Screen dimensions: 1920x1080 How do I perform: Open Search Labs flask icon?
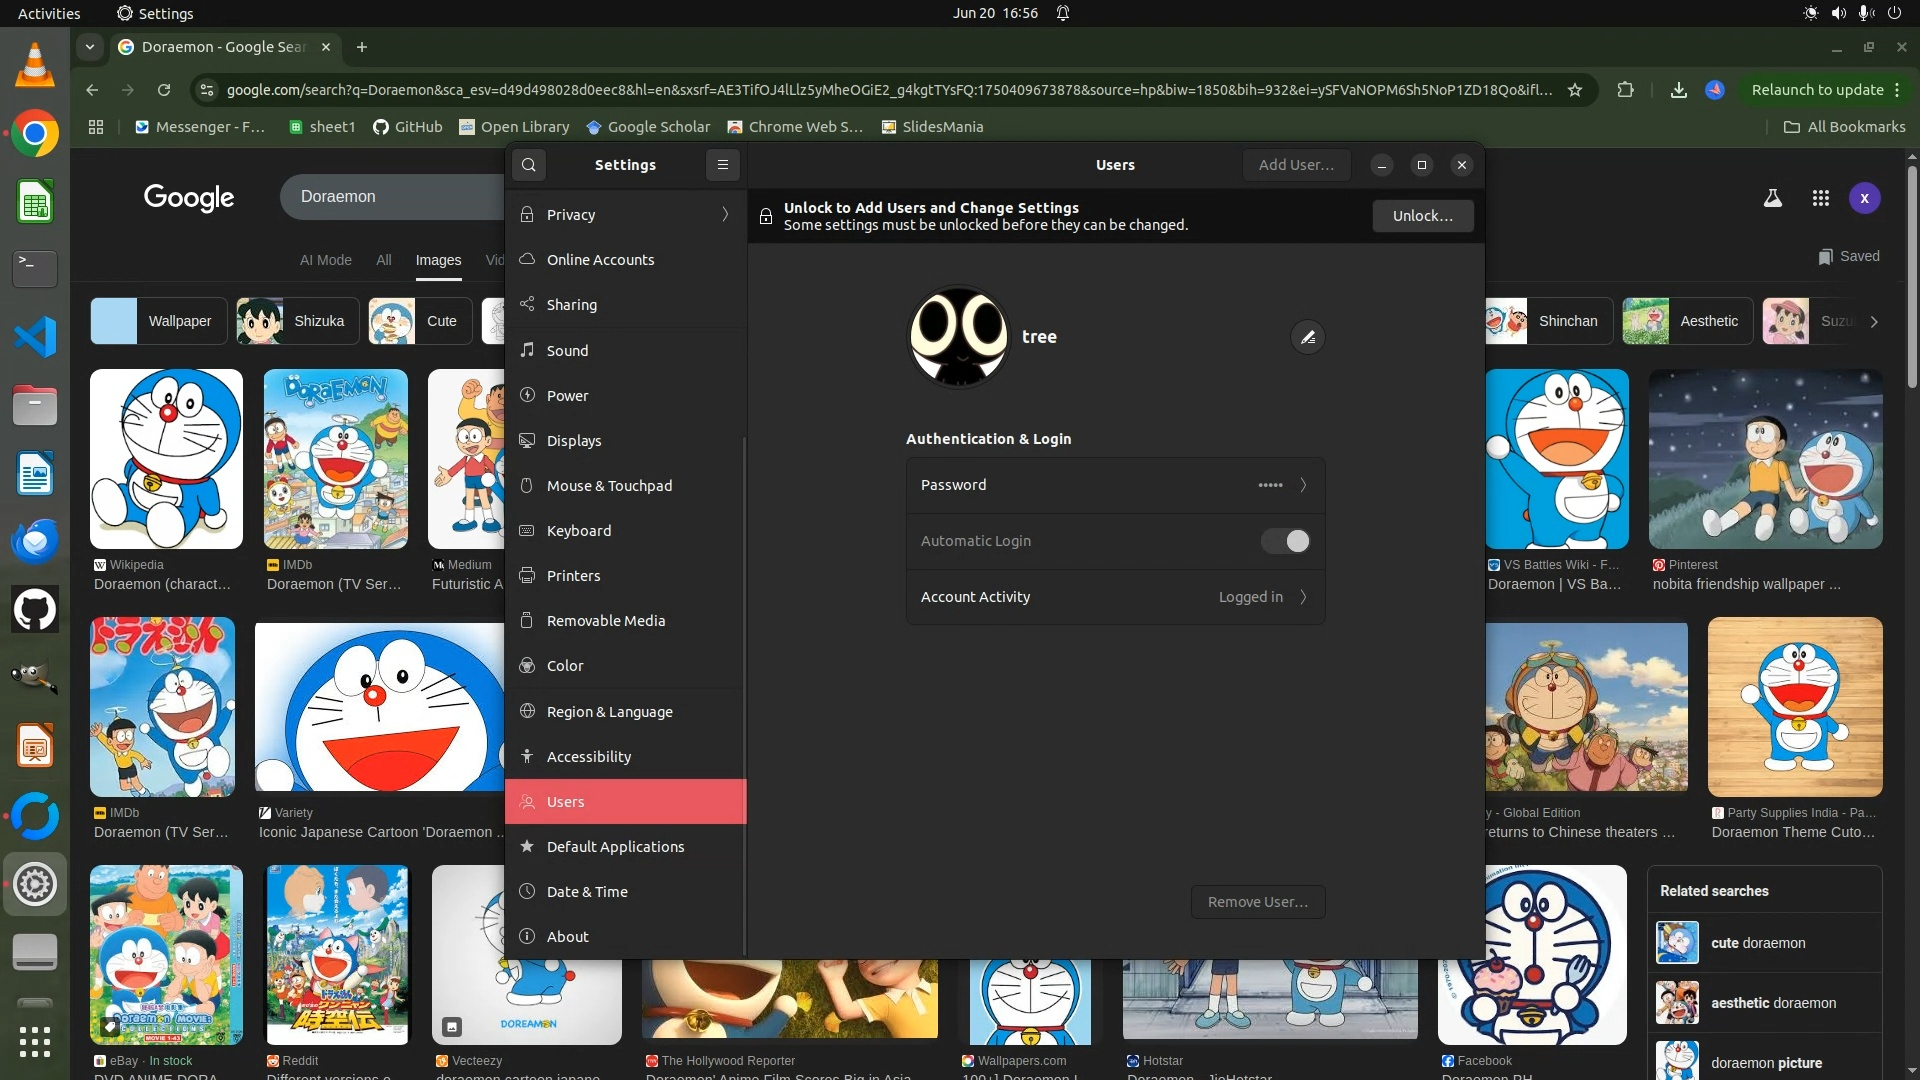point(1772,198)
